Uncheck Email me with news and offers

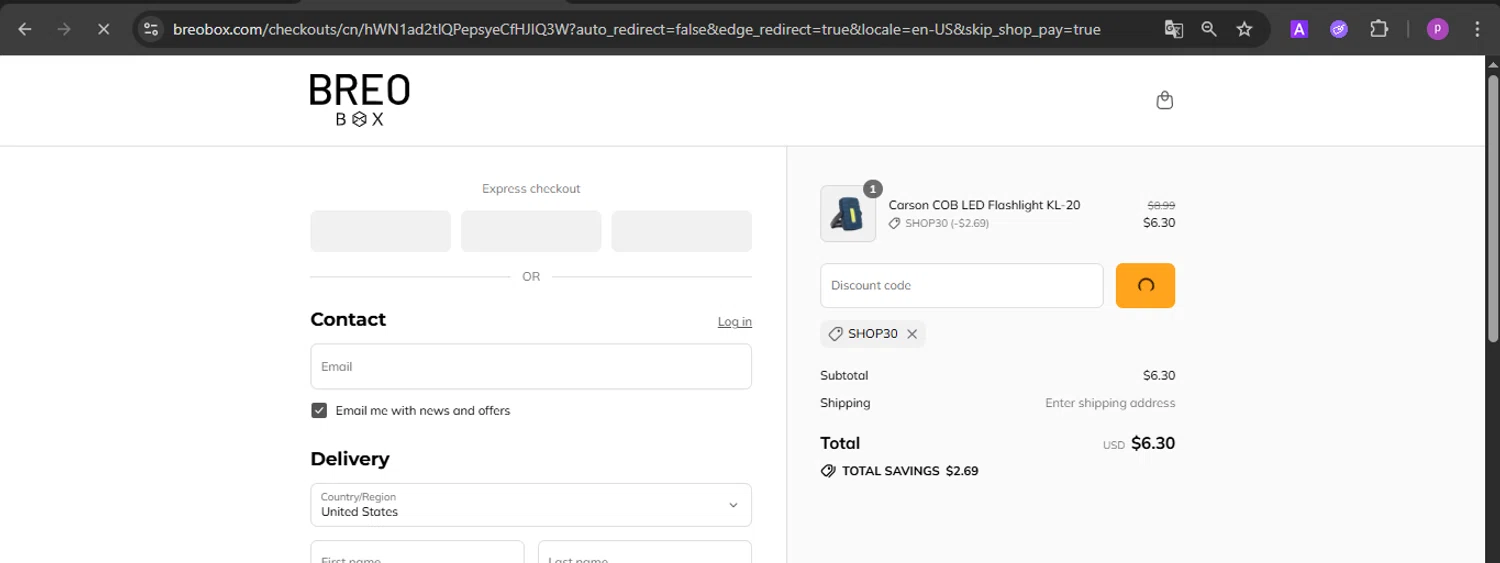319,410
